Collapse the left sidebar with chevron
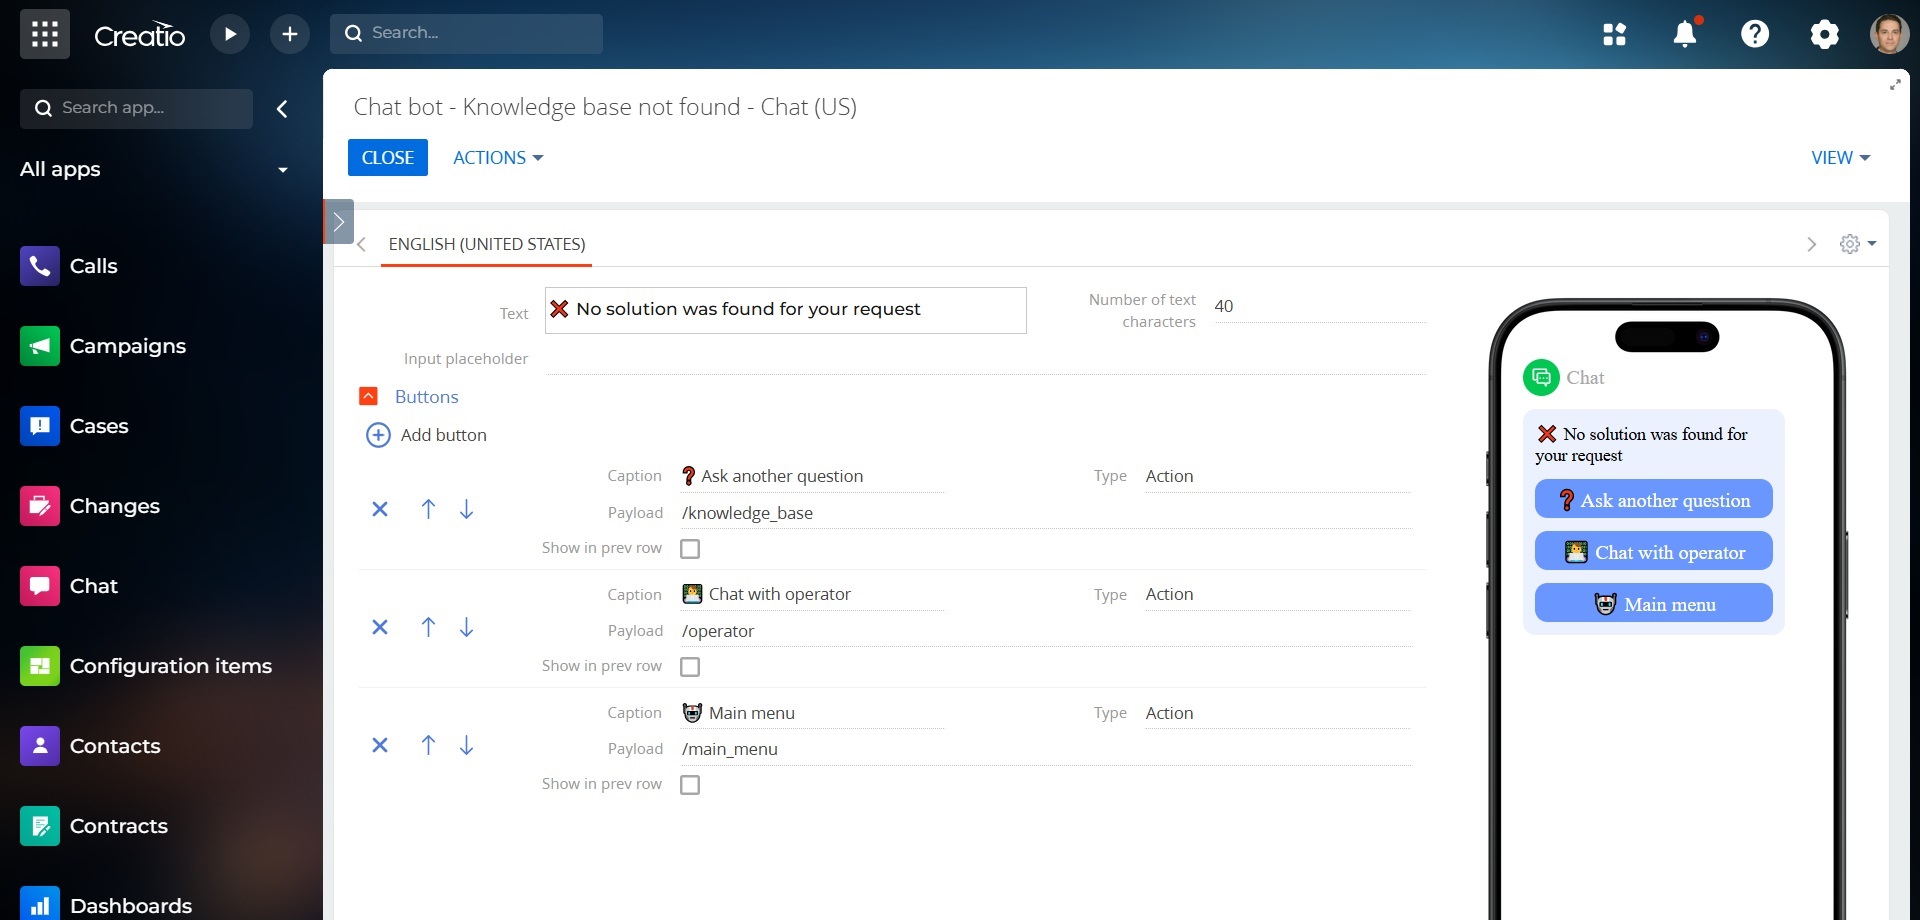 282,109
